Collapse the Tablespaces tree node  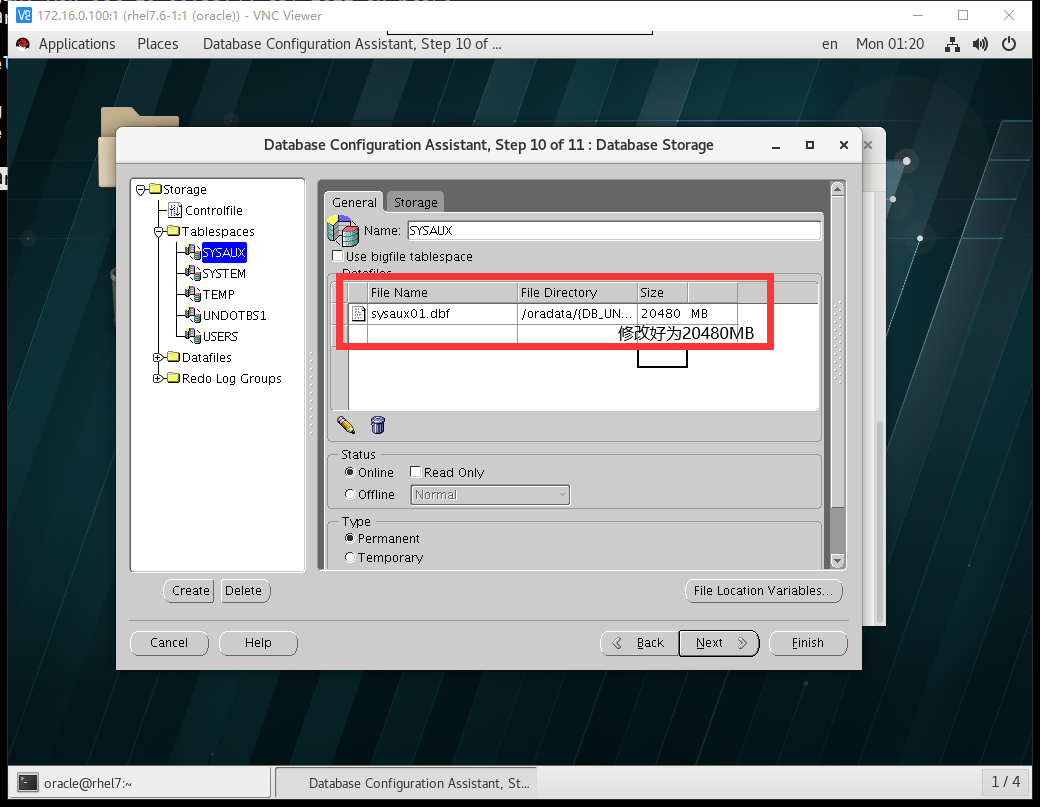159,231
